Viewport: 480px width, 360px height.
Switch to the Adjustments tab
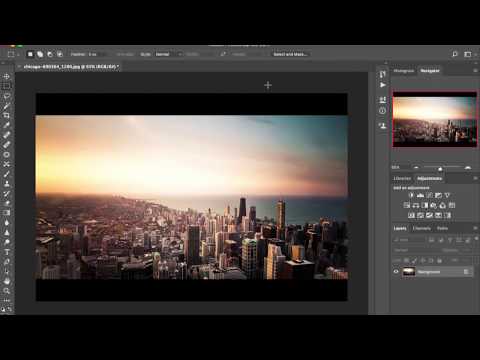point(430,179)
